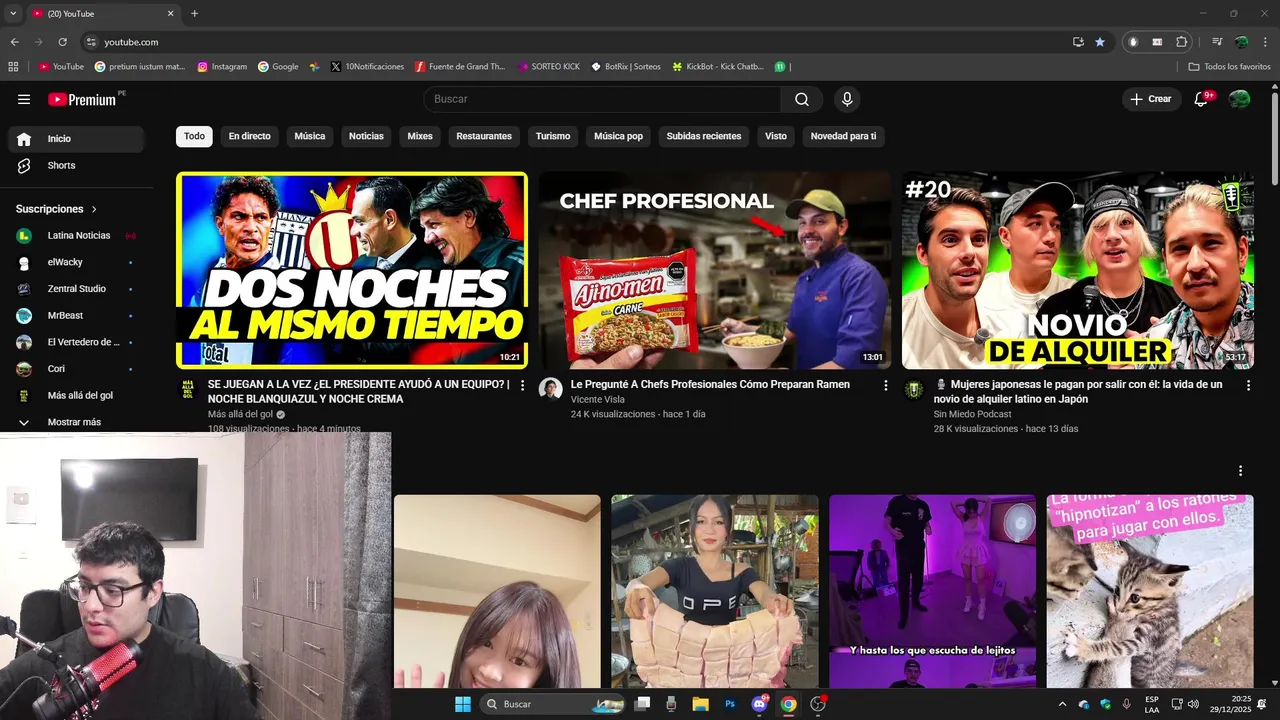Start voice search with the microphone
The width and height of the screenshot is (1280, 720).
(847, 99)
